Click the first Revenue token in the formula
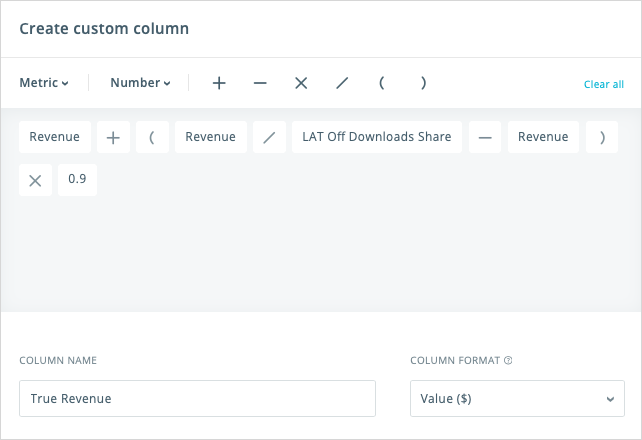The image size is (642, 440). (55, 137)
